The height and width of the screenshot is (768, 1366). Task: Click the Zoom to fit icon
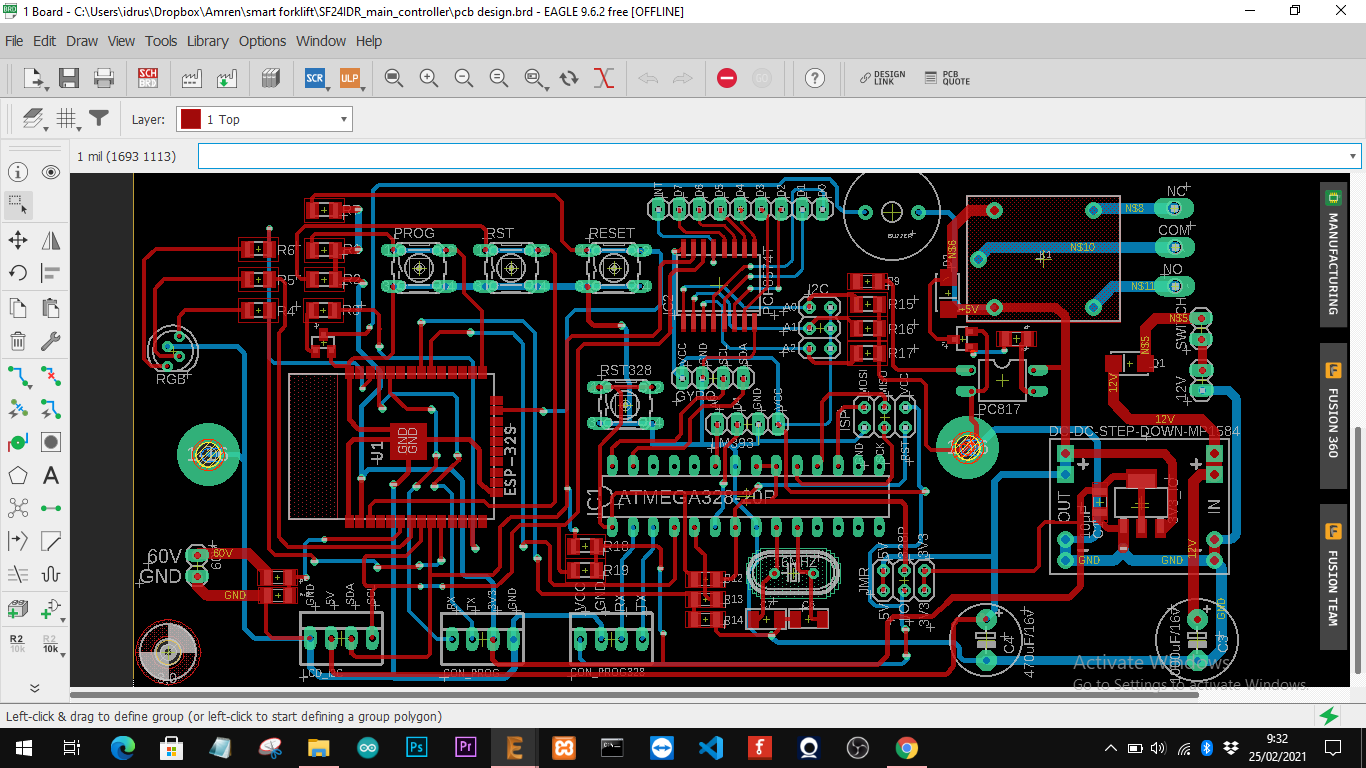[394, 78]
